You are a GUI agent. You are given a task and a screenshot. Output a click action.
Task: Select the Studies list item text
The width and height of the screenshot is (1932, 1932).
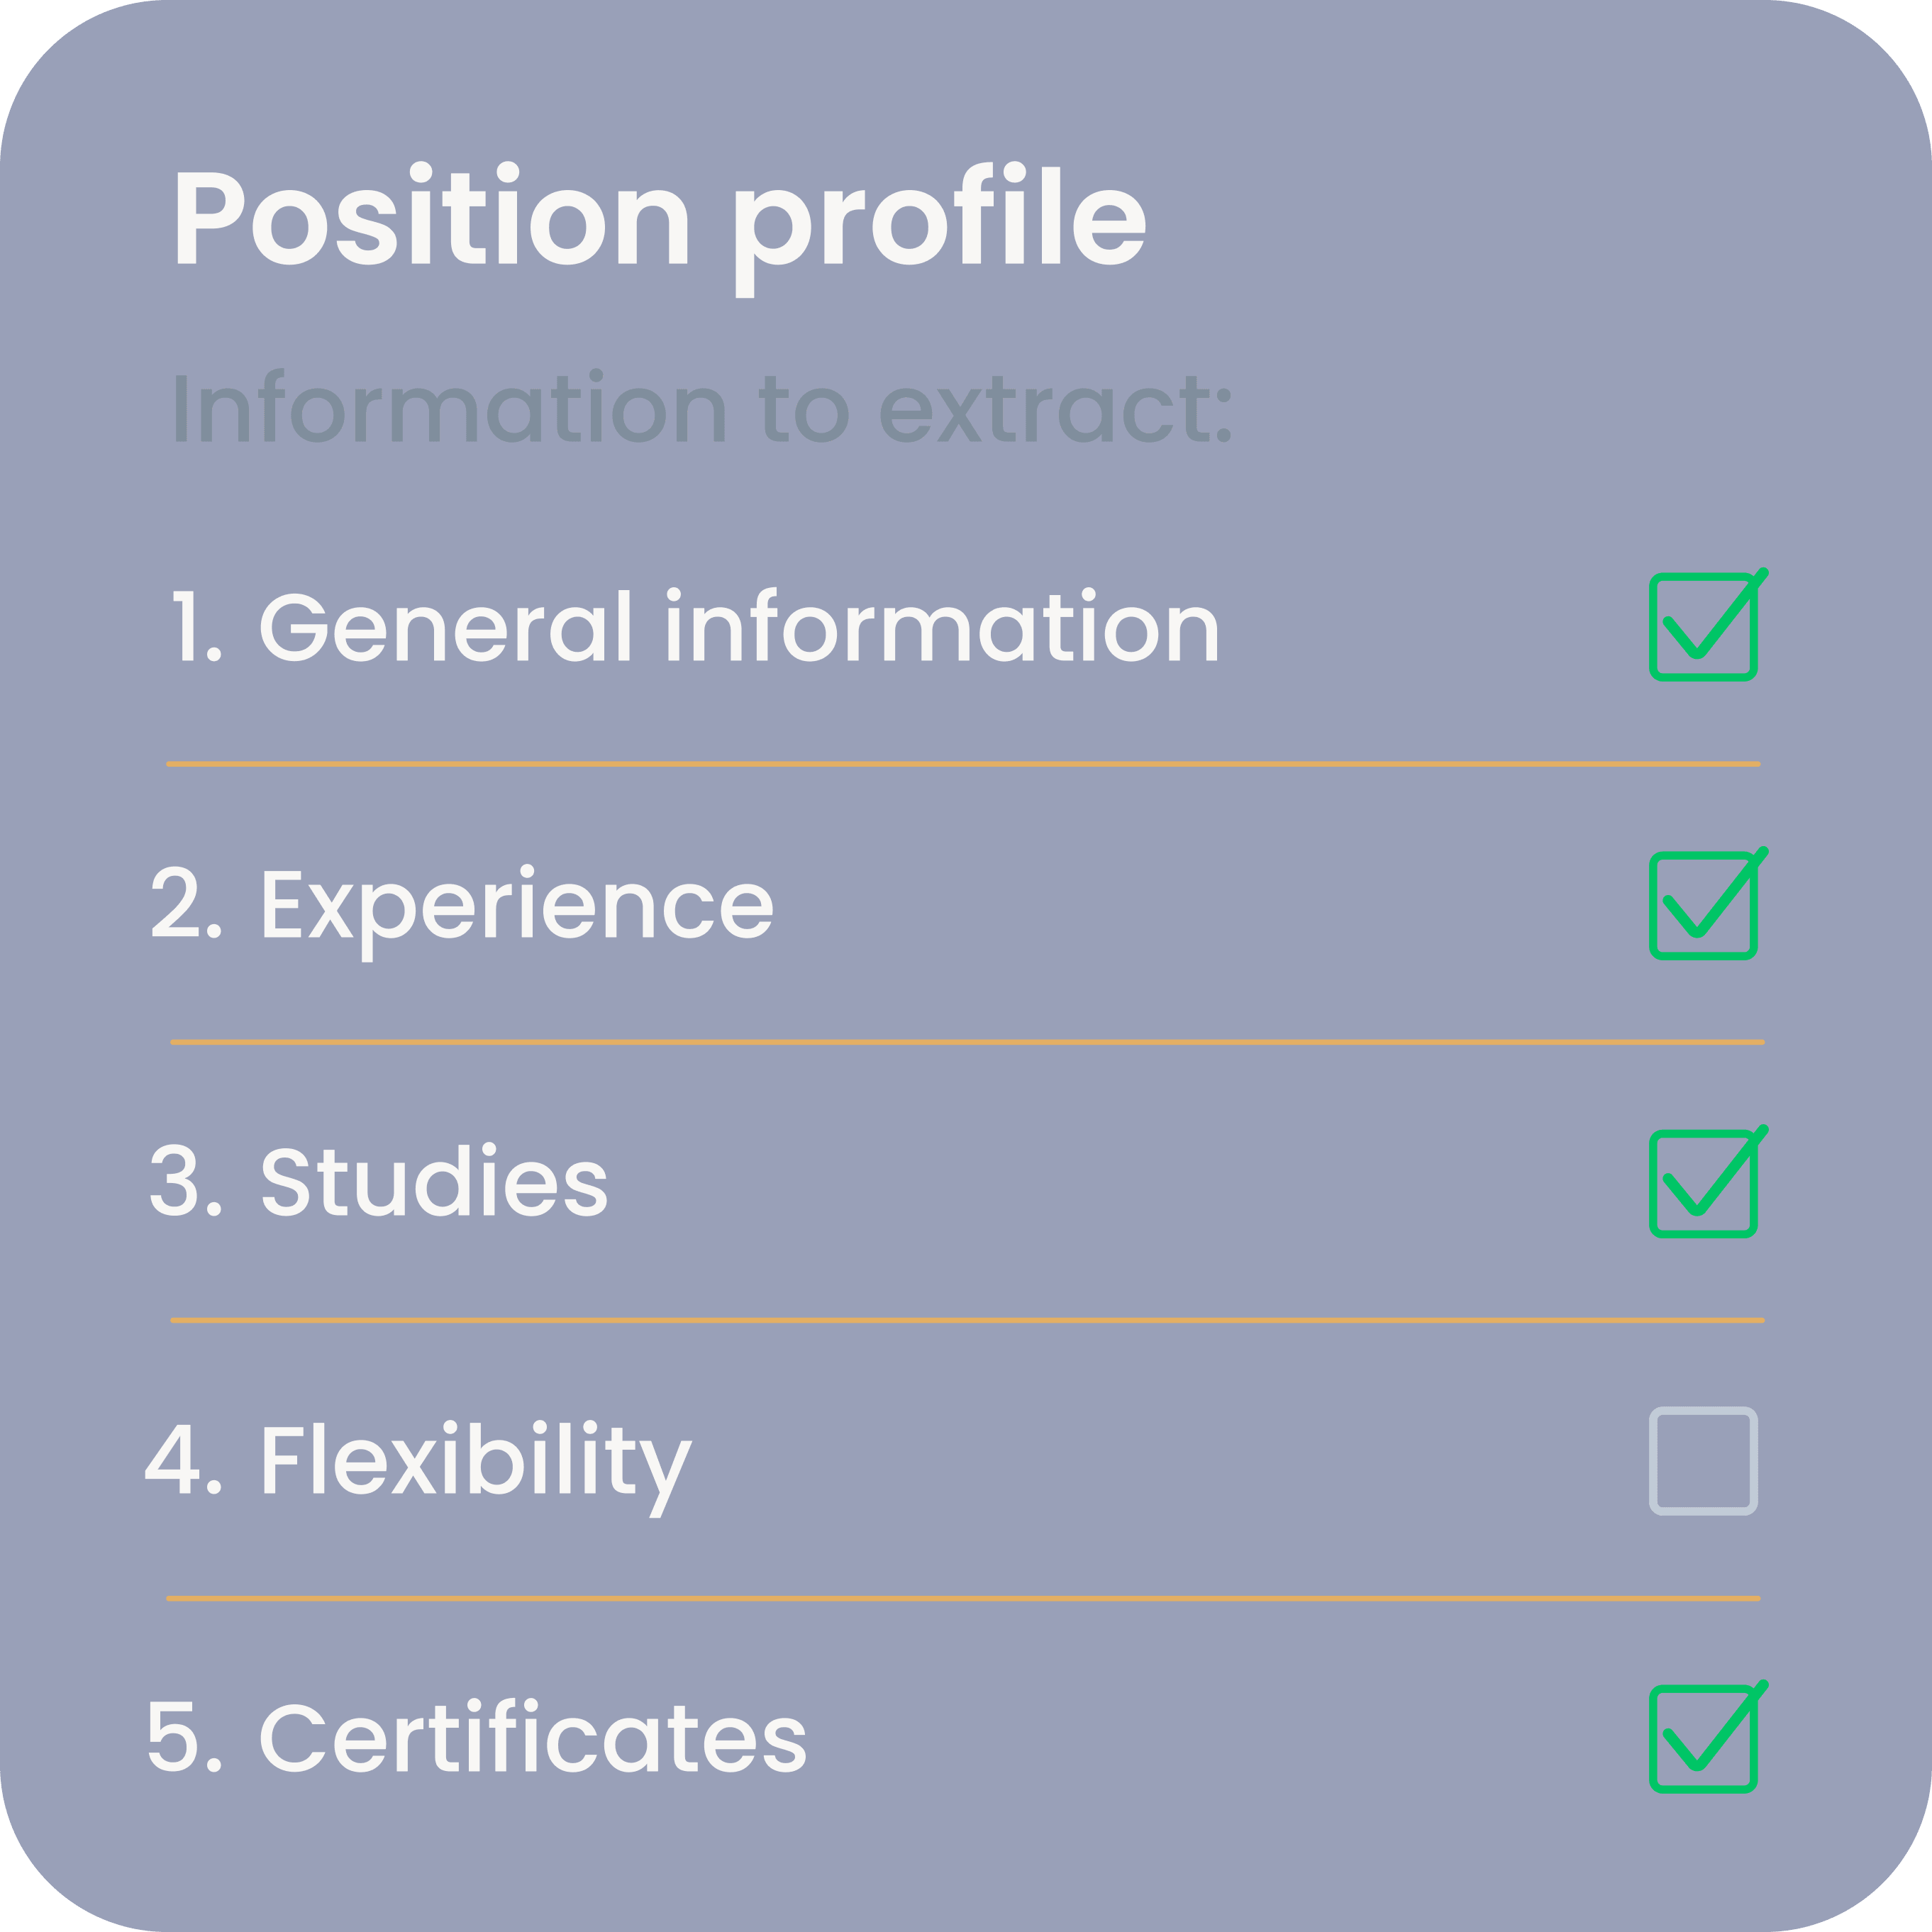coord(433,1180)
